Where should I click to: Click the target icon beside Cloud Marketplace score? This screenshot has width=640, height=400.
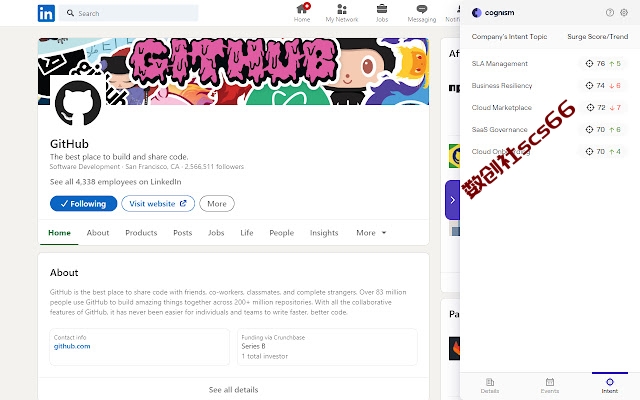coord(590,108)
